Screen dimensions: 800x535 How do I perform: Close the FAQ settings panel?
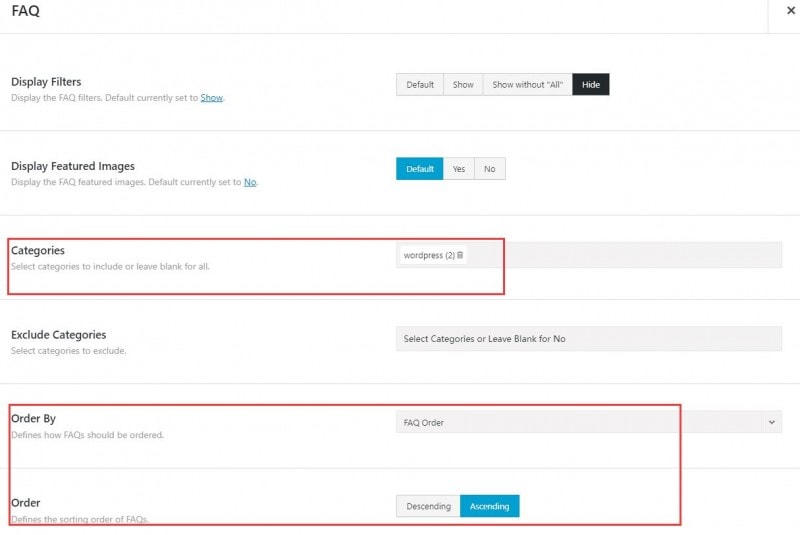pyautogui.click(x=790, y=10)
